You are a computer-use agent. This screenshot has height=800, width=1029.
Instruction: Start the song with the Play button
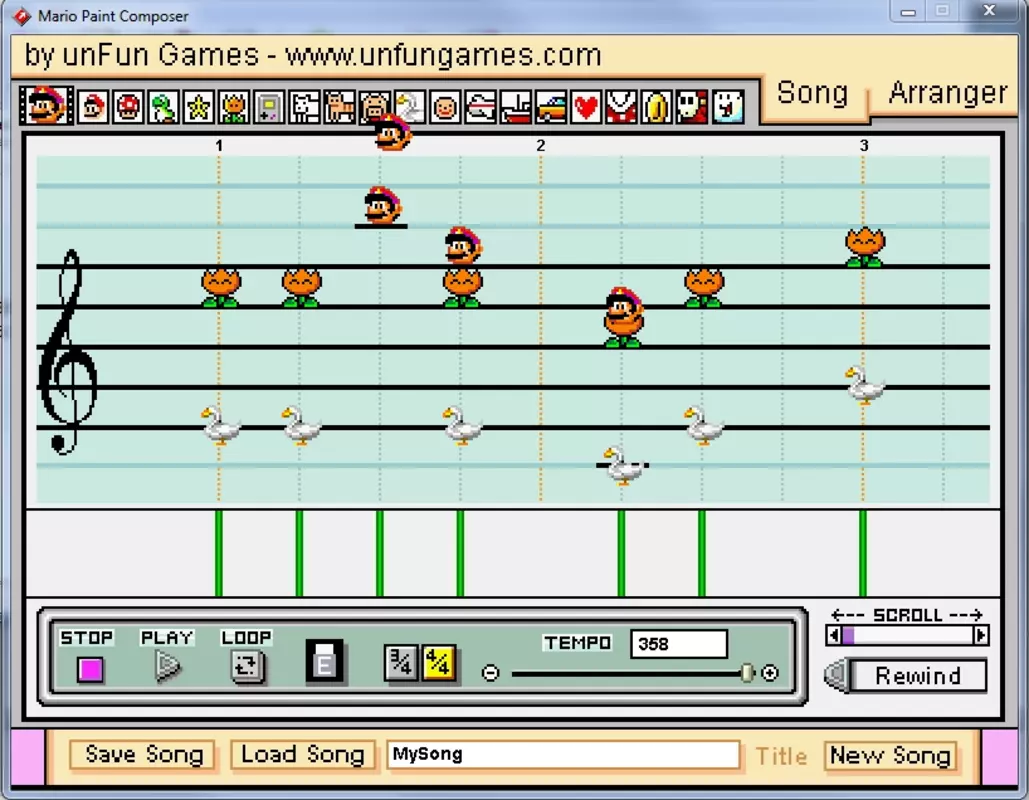[167, 667]
